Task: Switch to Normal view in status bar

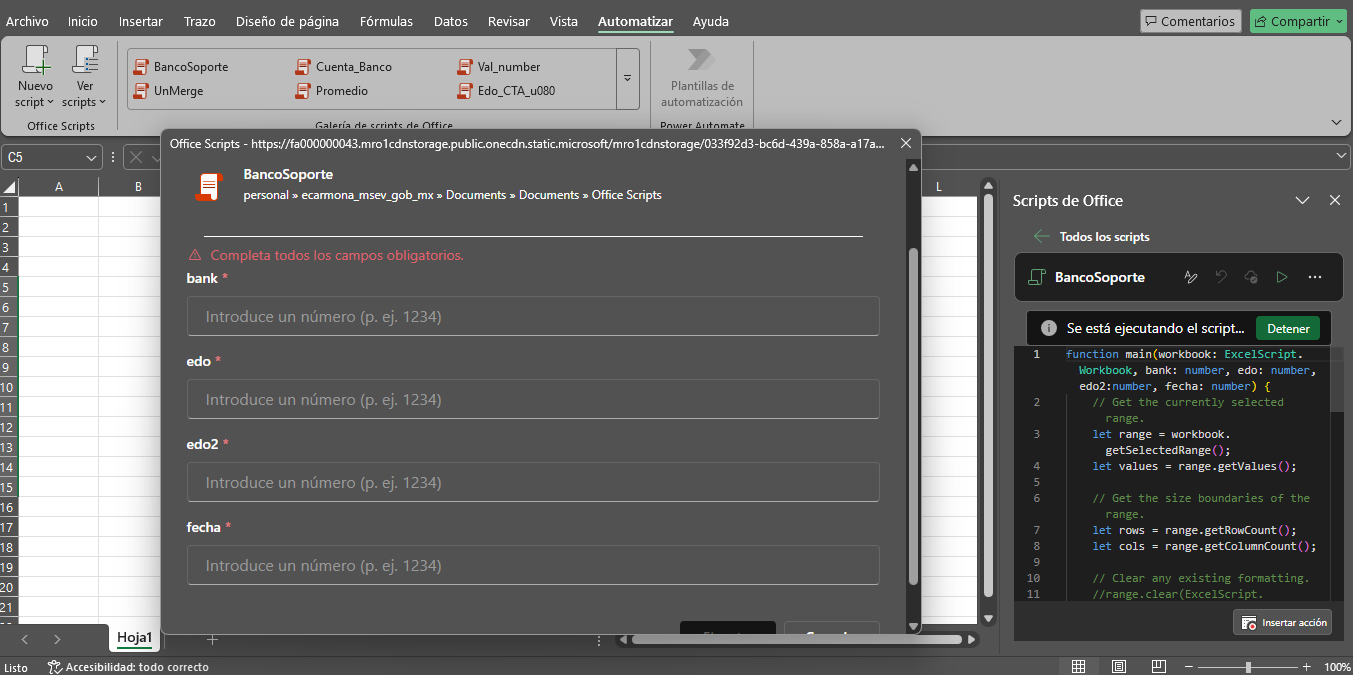Action: (x=1079, y=666)
